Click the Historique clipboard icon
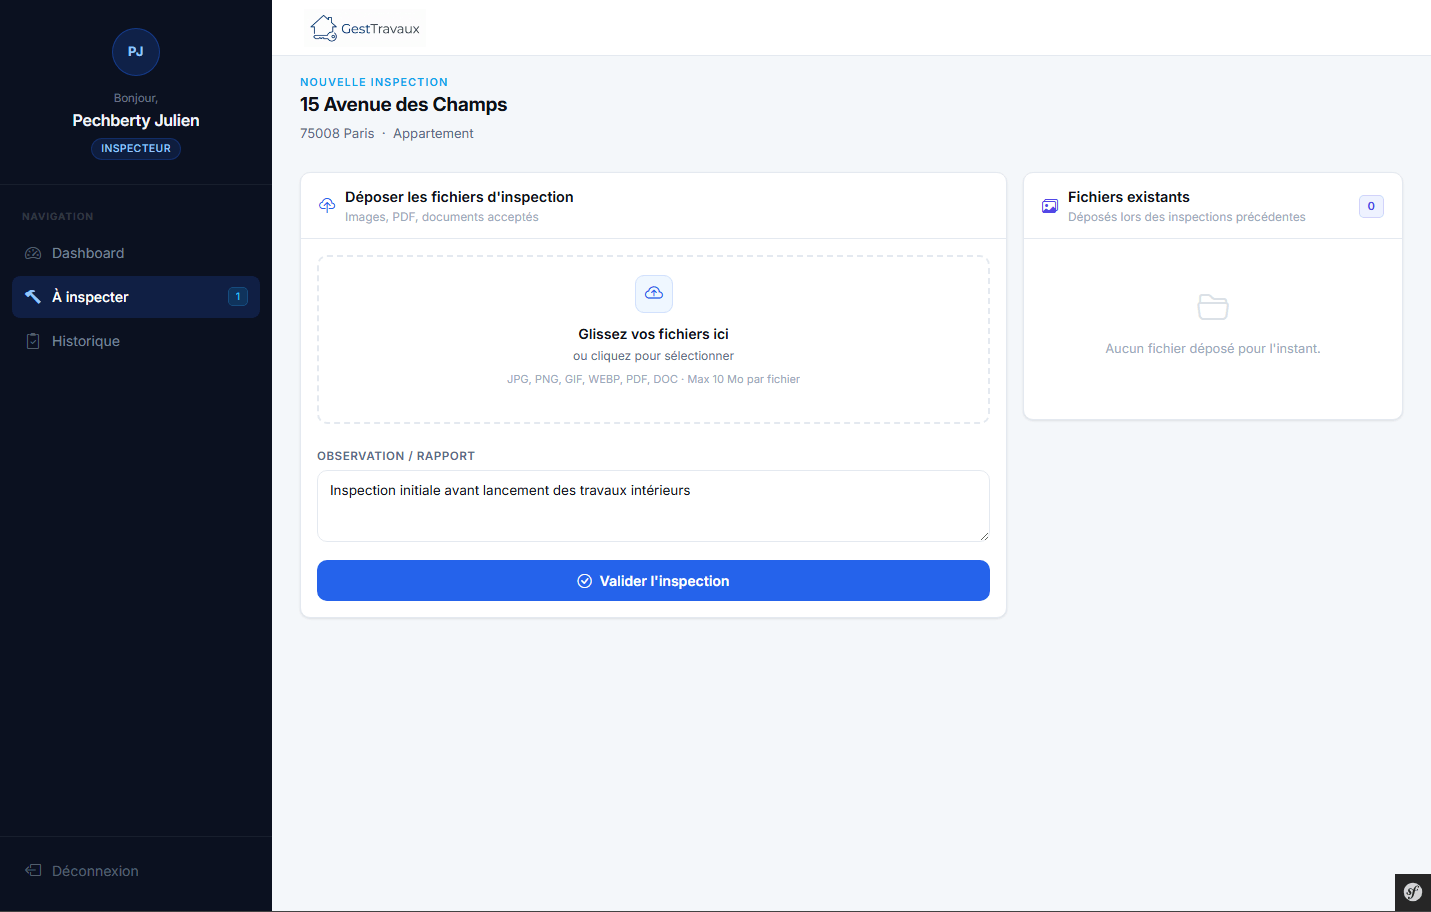The width and height of the screenshot is (1431, 912). [x=33, y=341]
